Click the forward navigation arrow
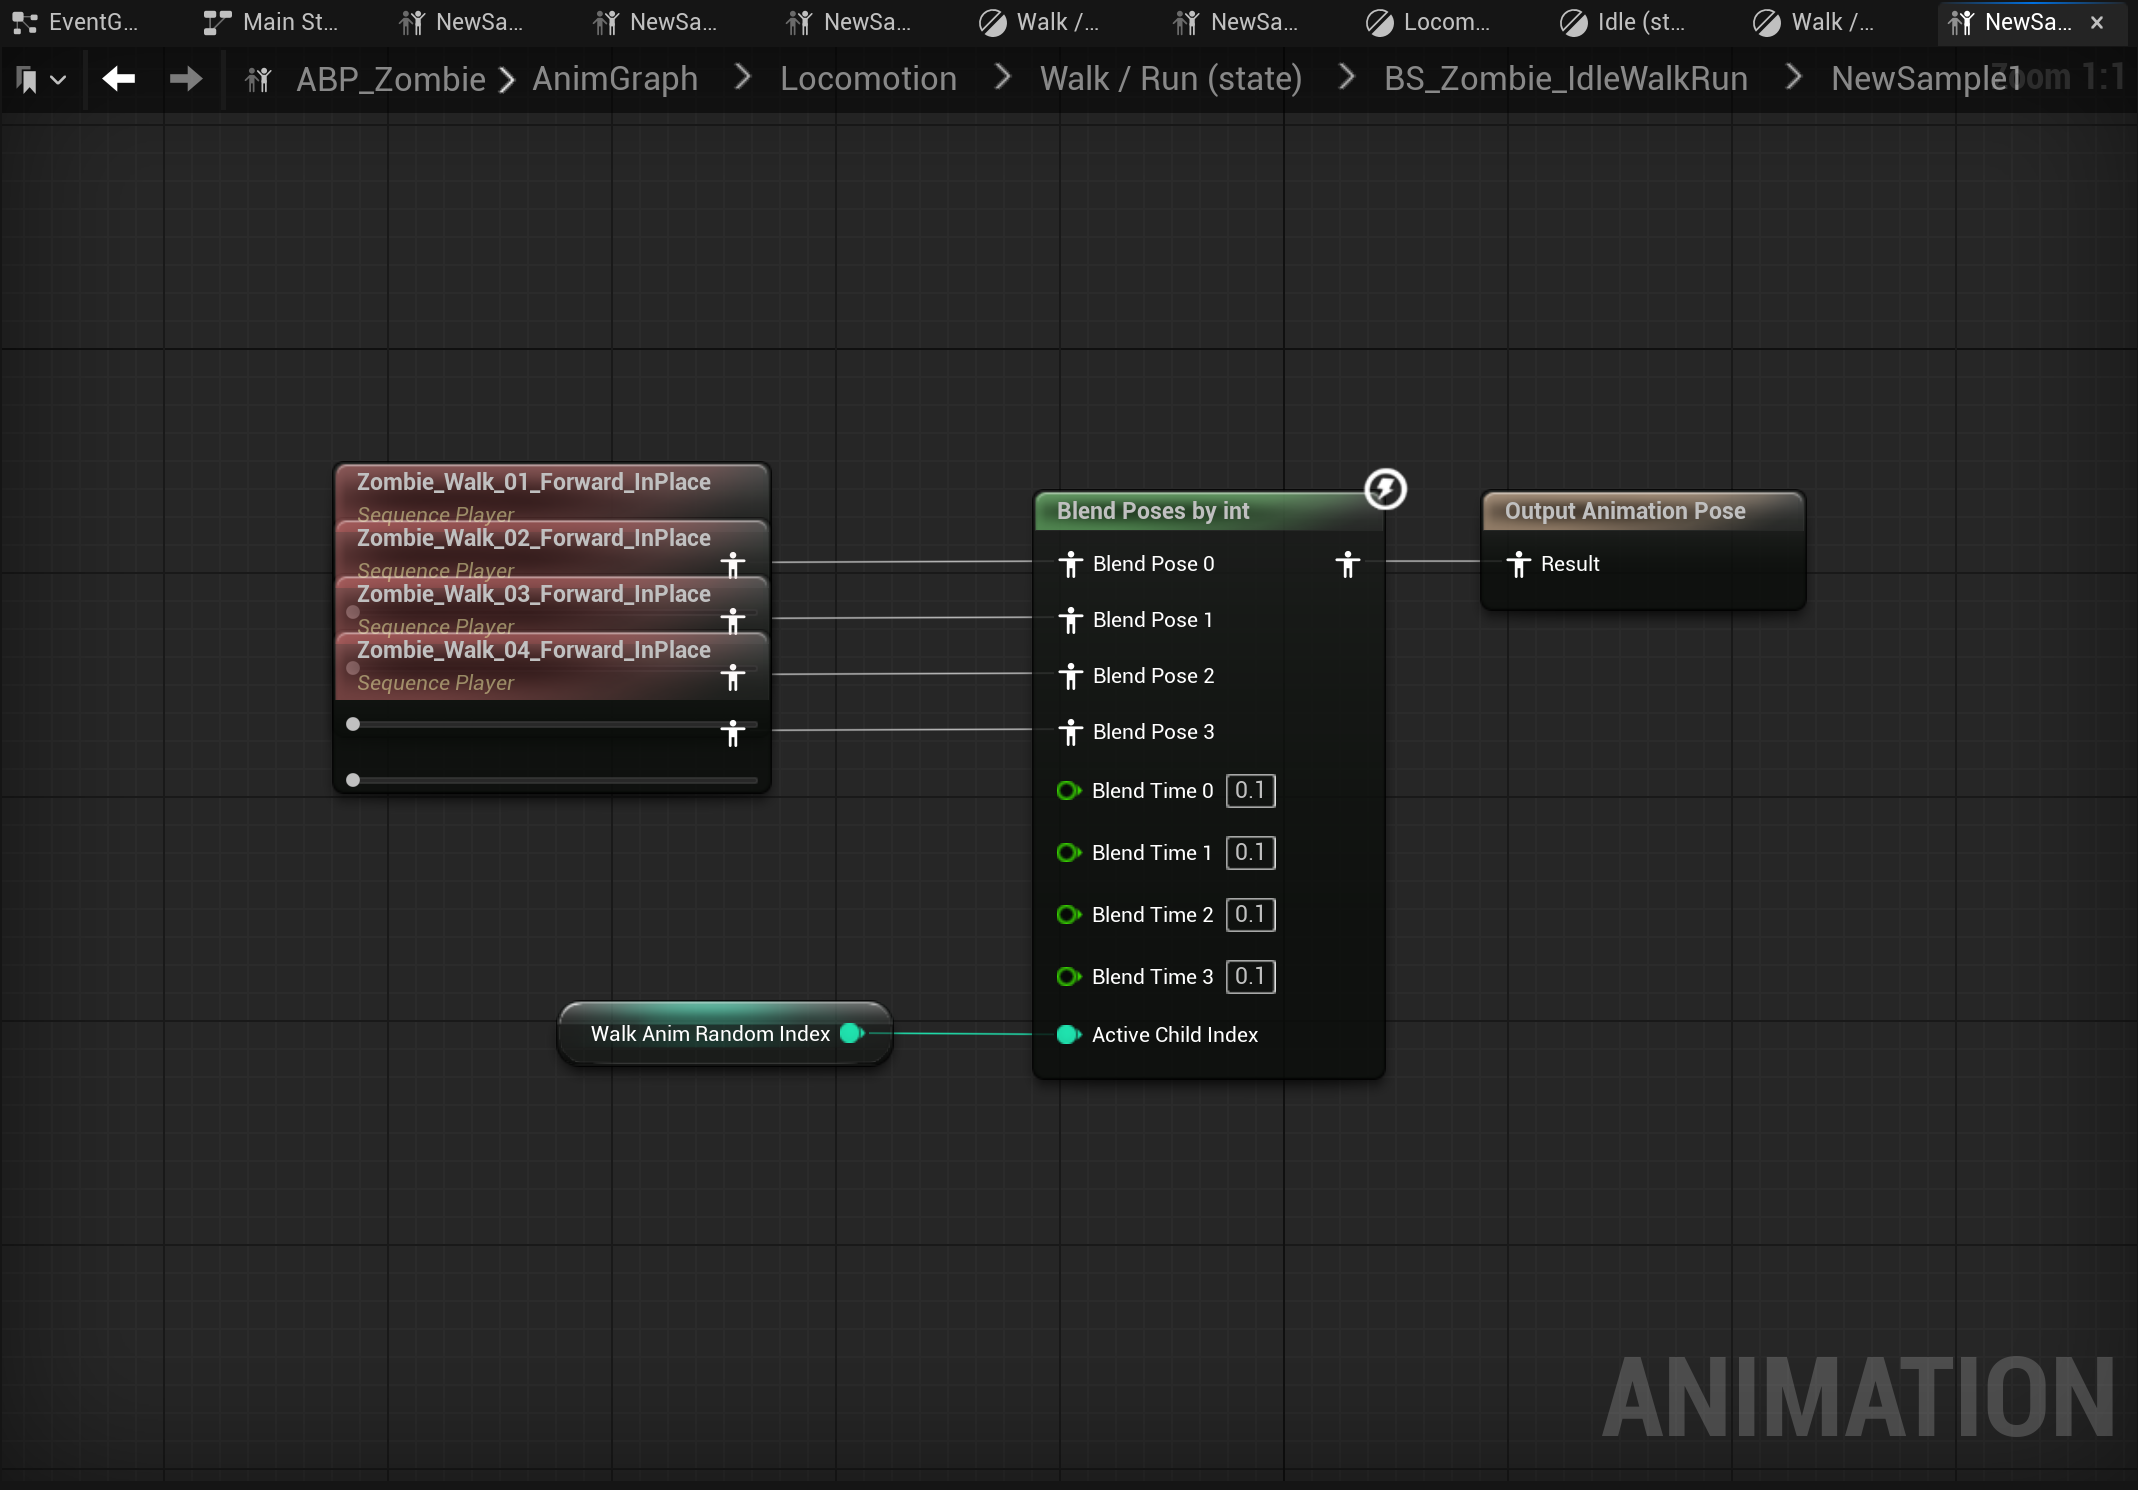 coord(185,78)
